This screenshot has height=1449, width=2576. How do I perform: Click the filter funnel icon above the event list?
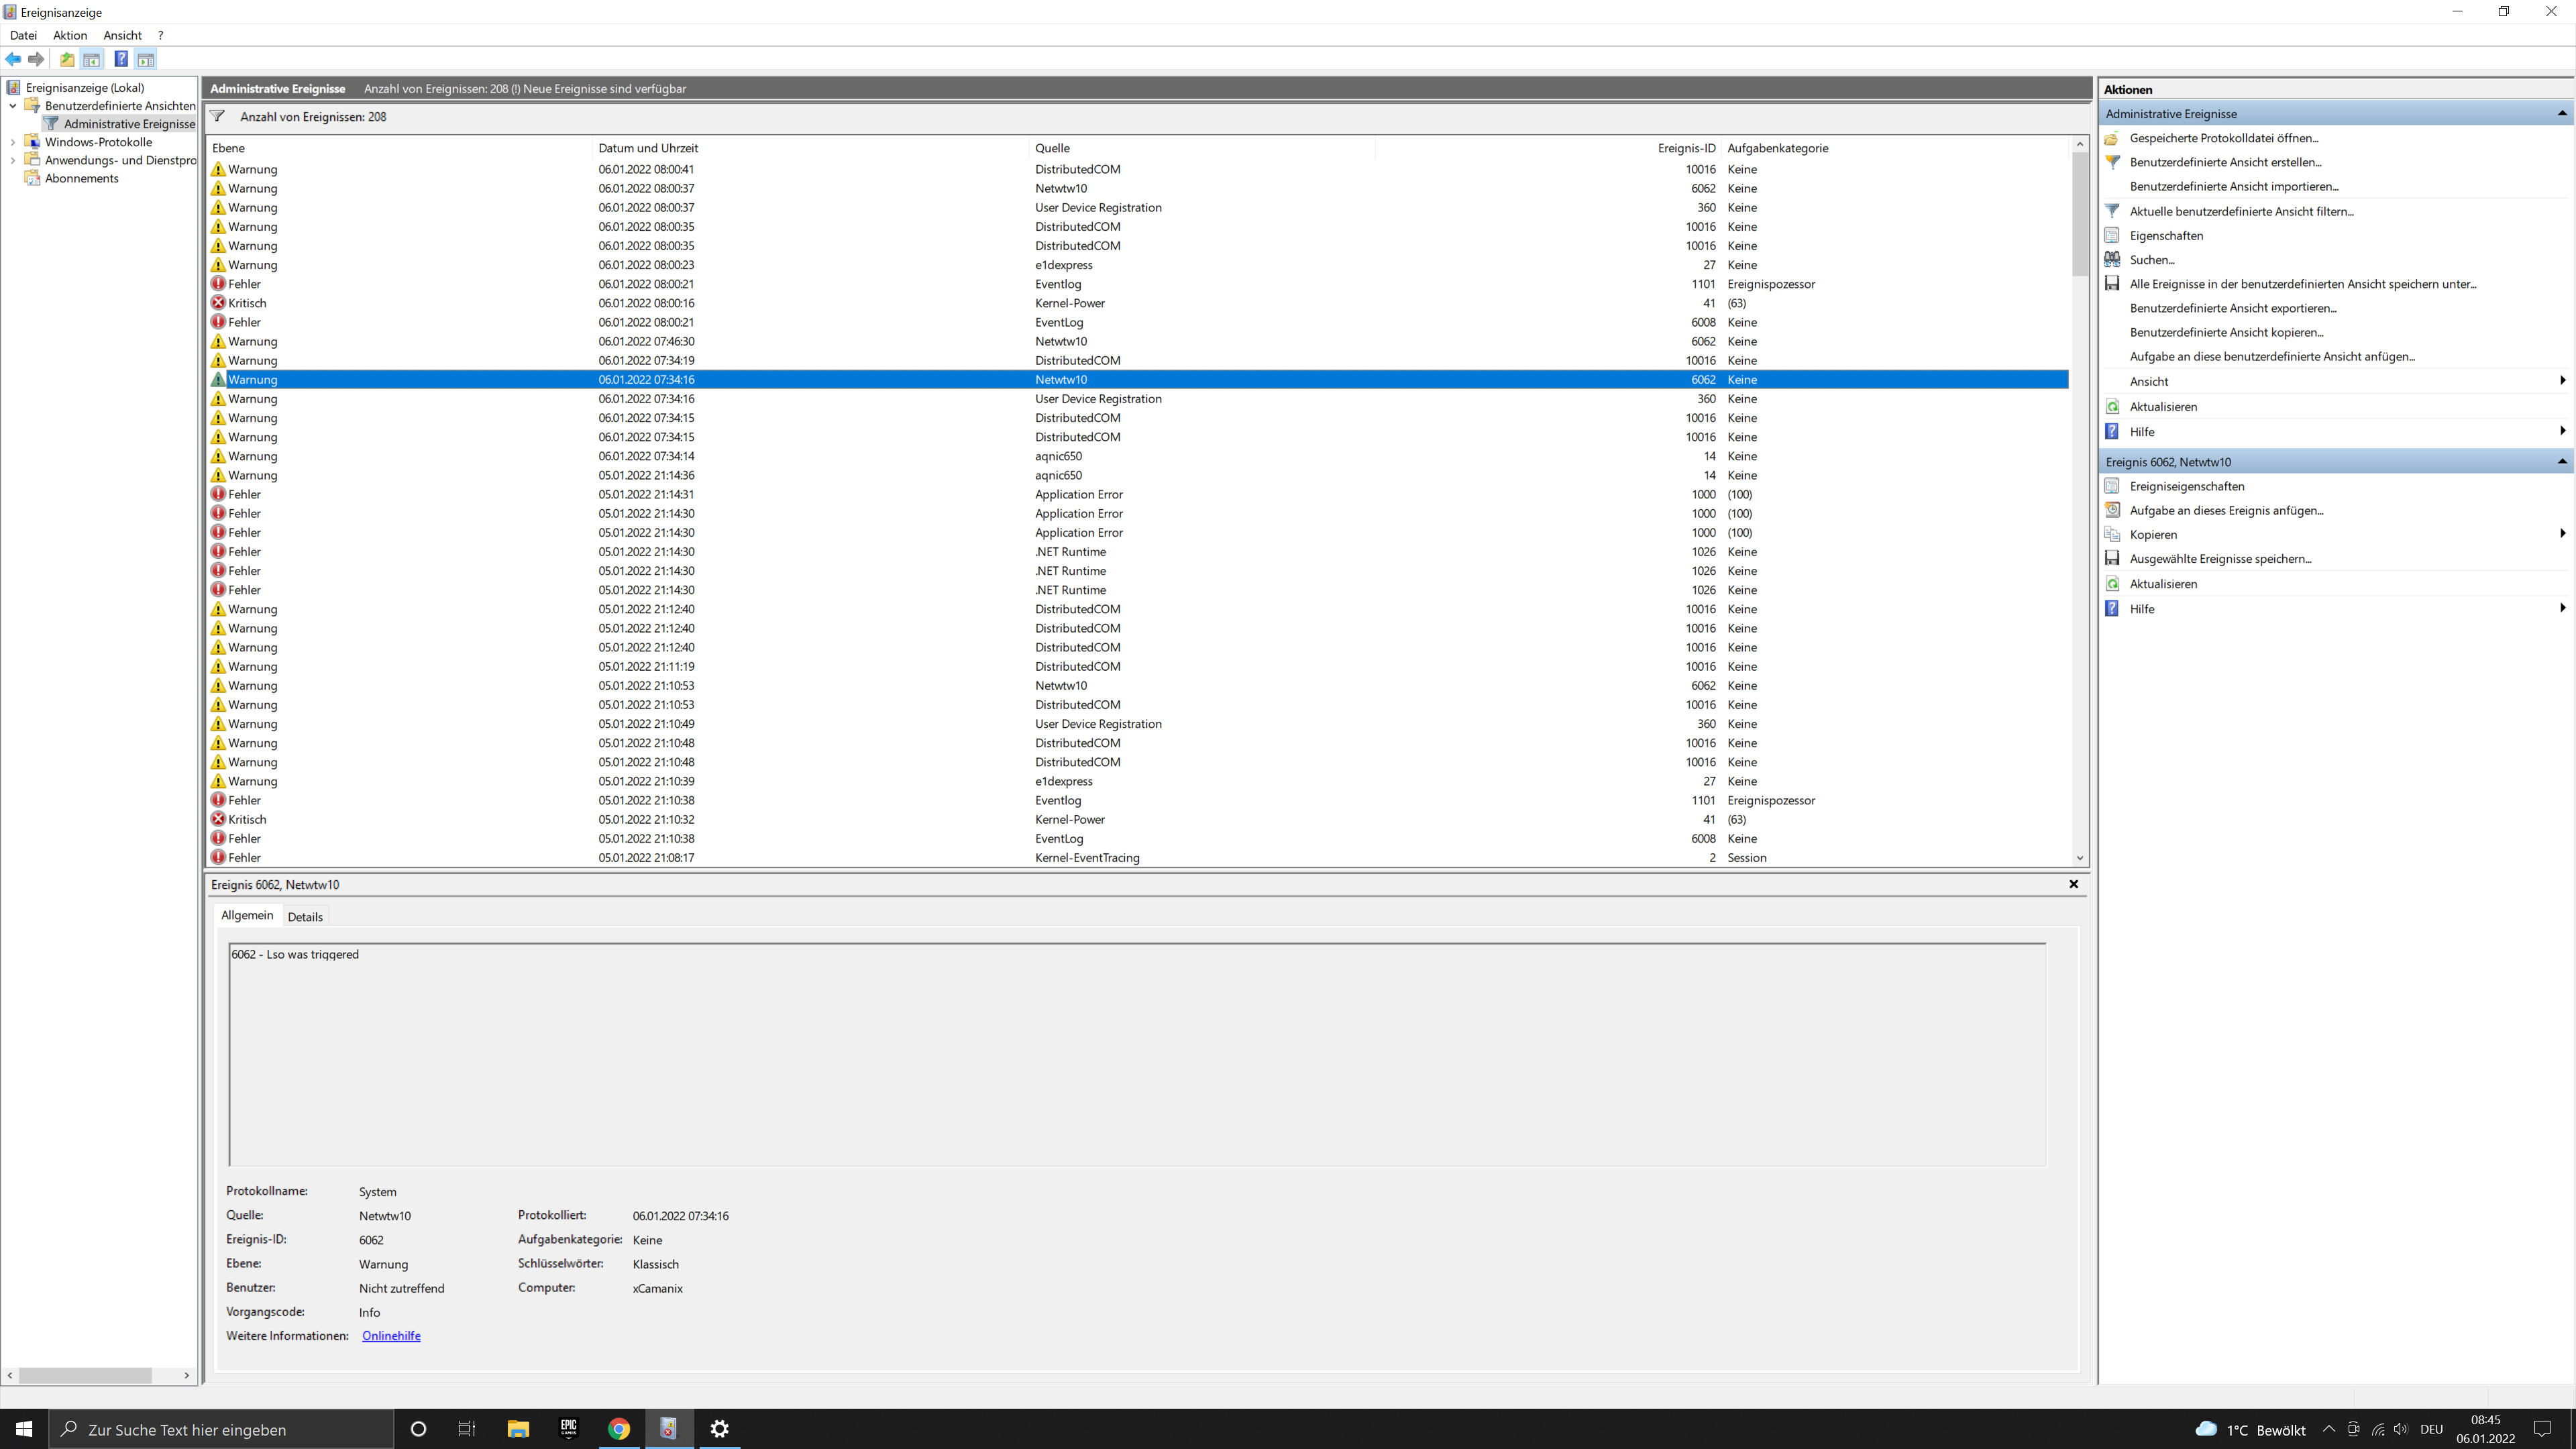(217, 117)
